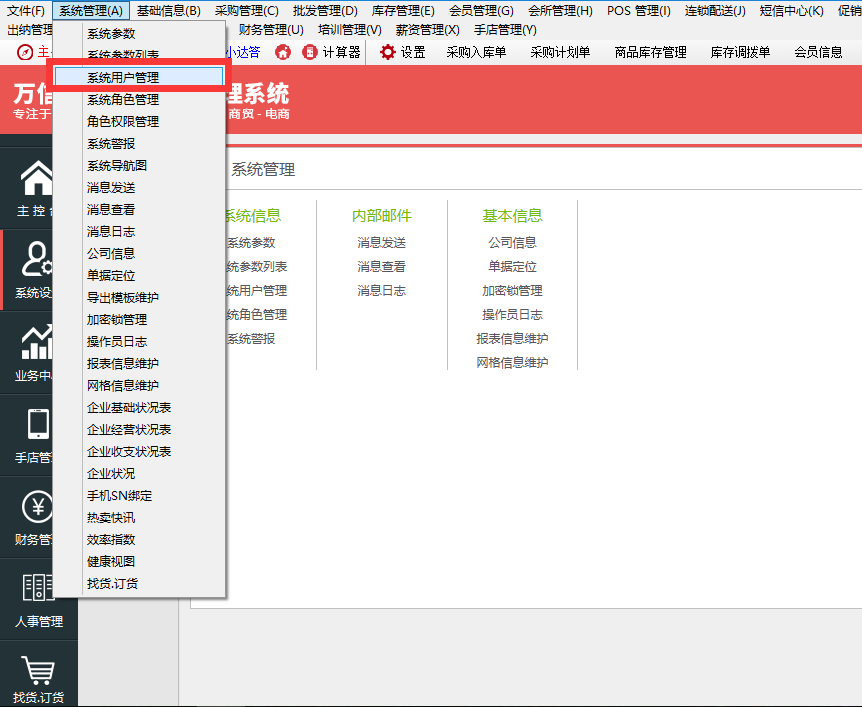
Task: Open 公司信息 link under 基本信息
Action: (x=512, y=242)
